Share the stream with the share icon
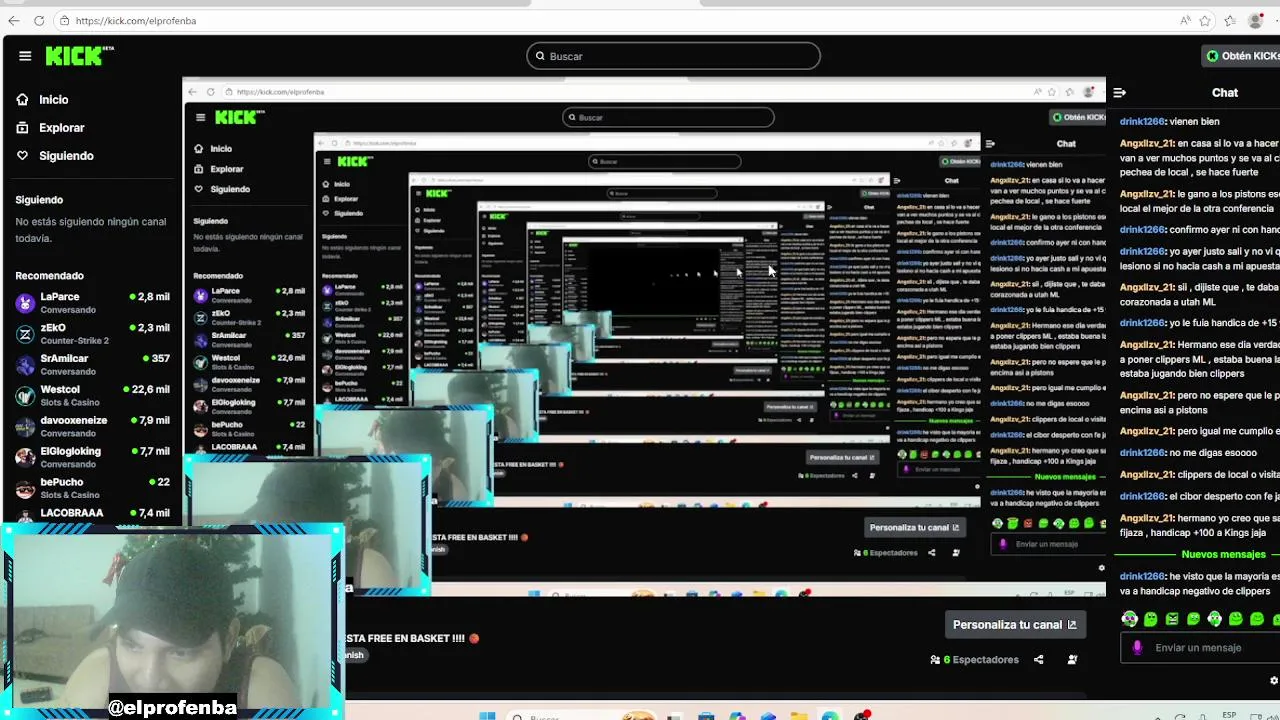This screenshot has width=1280, height=720. 1038,660
